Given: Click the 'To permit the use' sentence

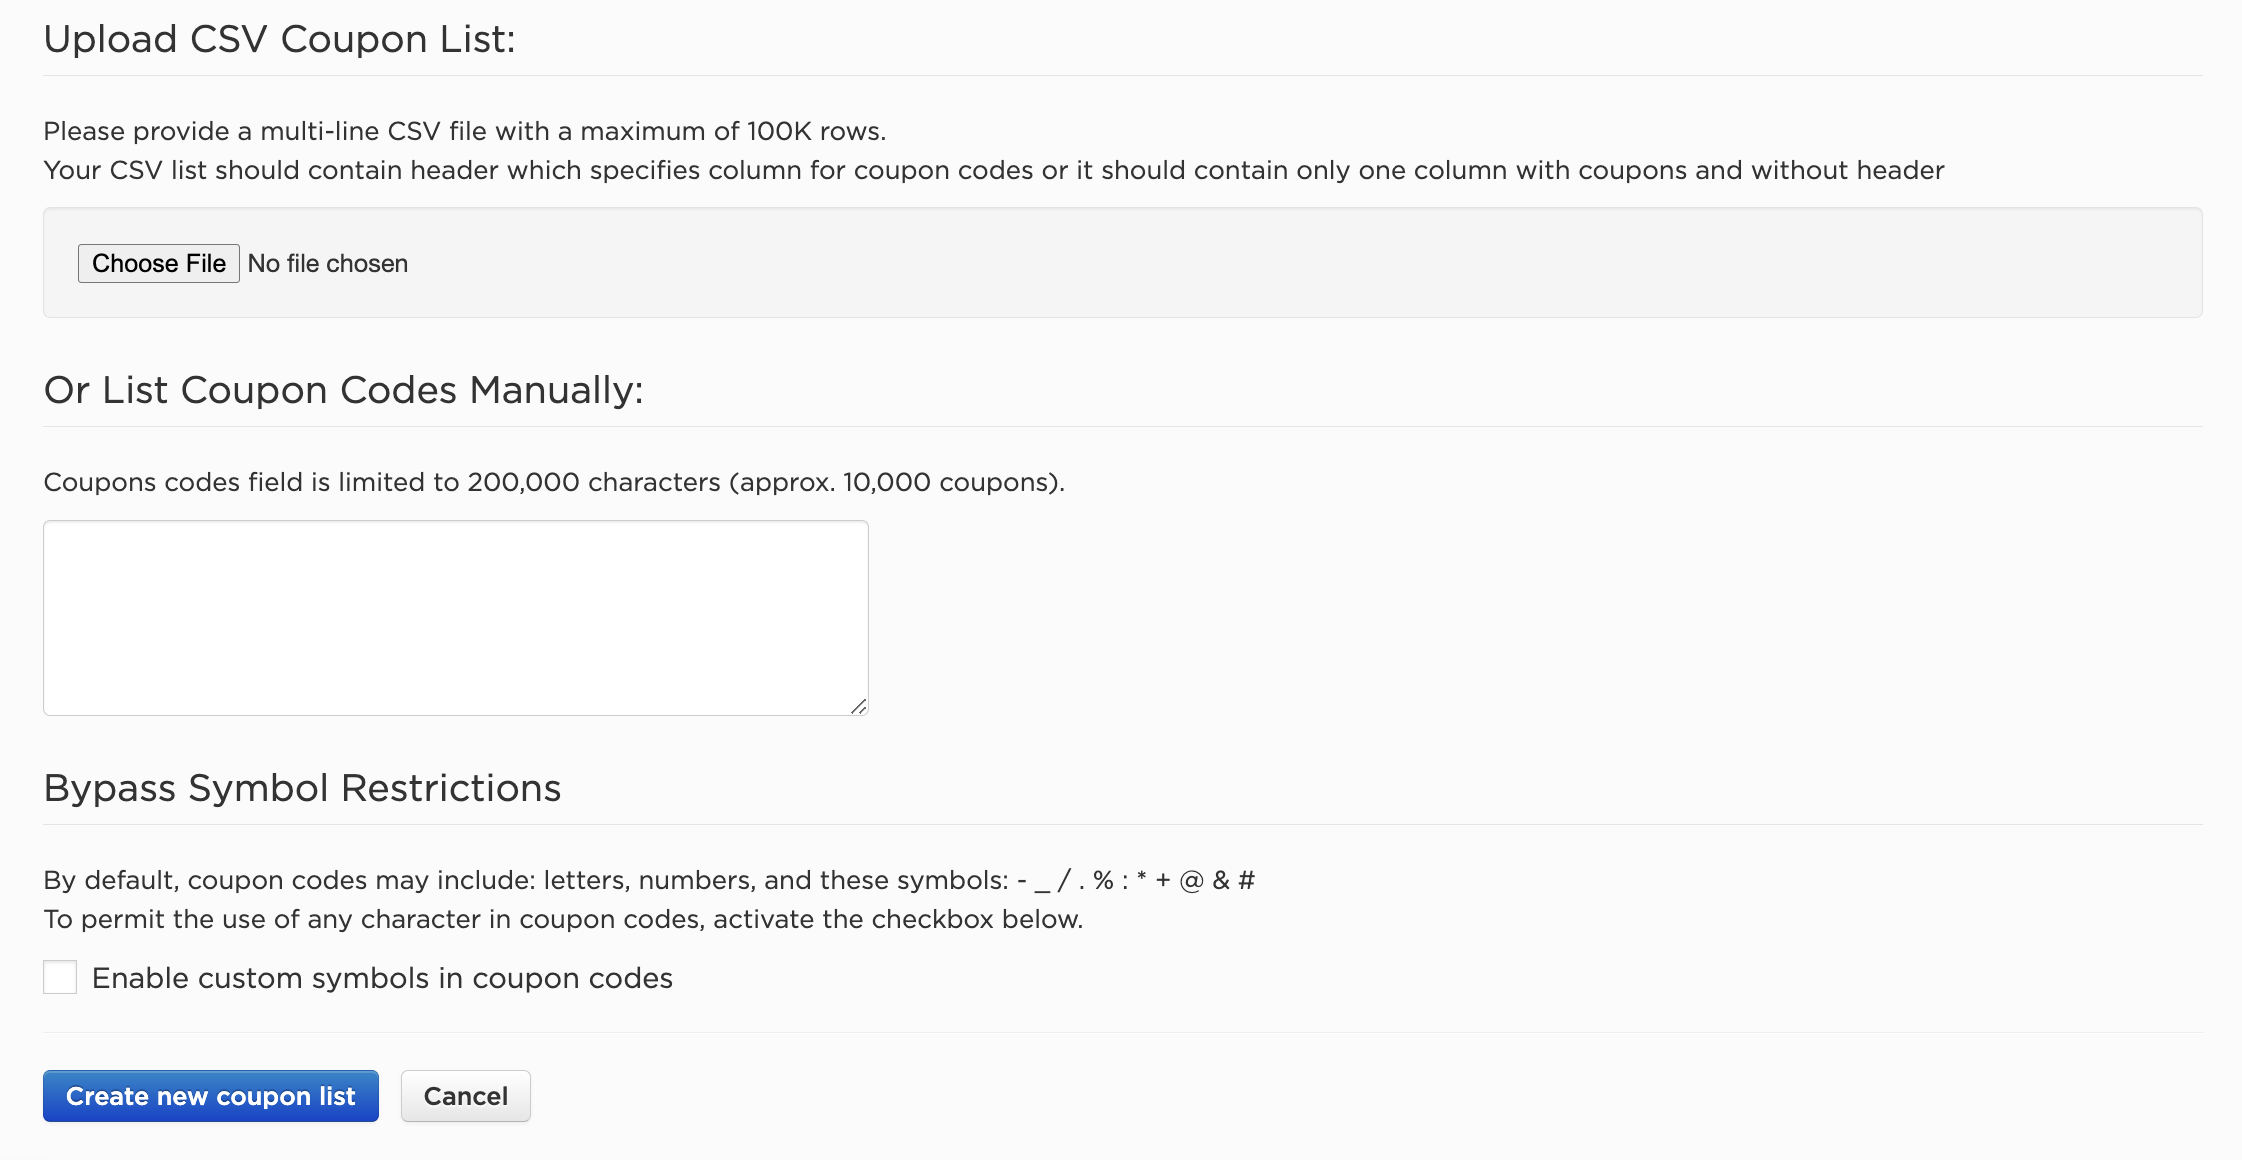Looking at the screenshot, I should coord(563,919).
